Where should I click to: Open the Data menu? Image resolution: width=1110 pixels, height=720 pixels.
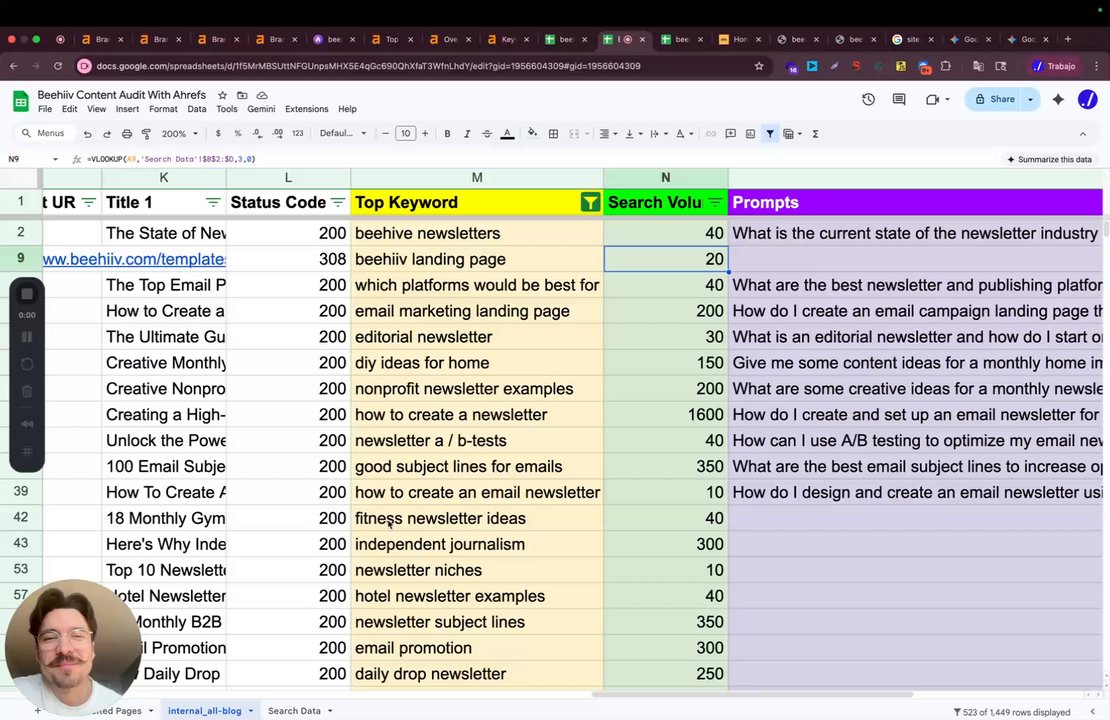click(197, 109)
